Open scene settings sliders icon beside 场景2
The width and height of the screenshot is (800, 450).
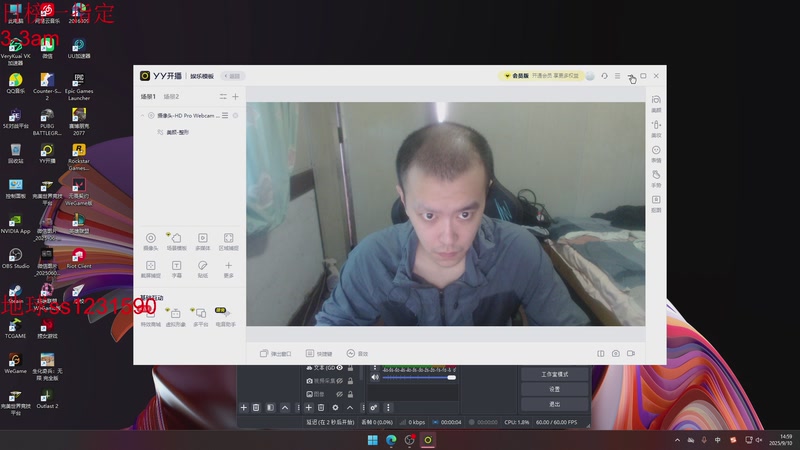pos(223,96)
